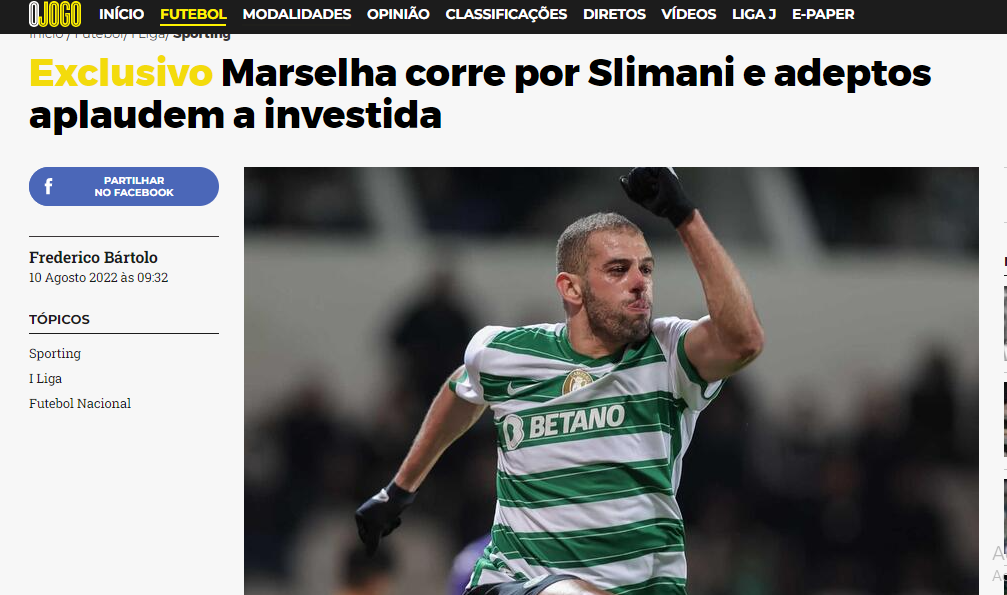Open CLASSIFICAÇÕES in the nav bar
This screenshot has width=1007, height=595.
pos(506,14)
